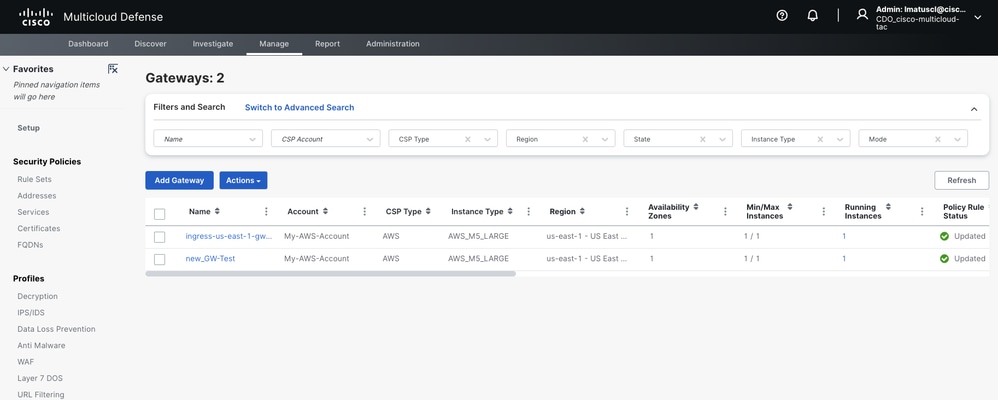This screenshot has width=998, height=400.
Task: Open Switch to Advanced Search link
Action: click(x=300, y=108)
